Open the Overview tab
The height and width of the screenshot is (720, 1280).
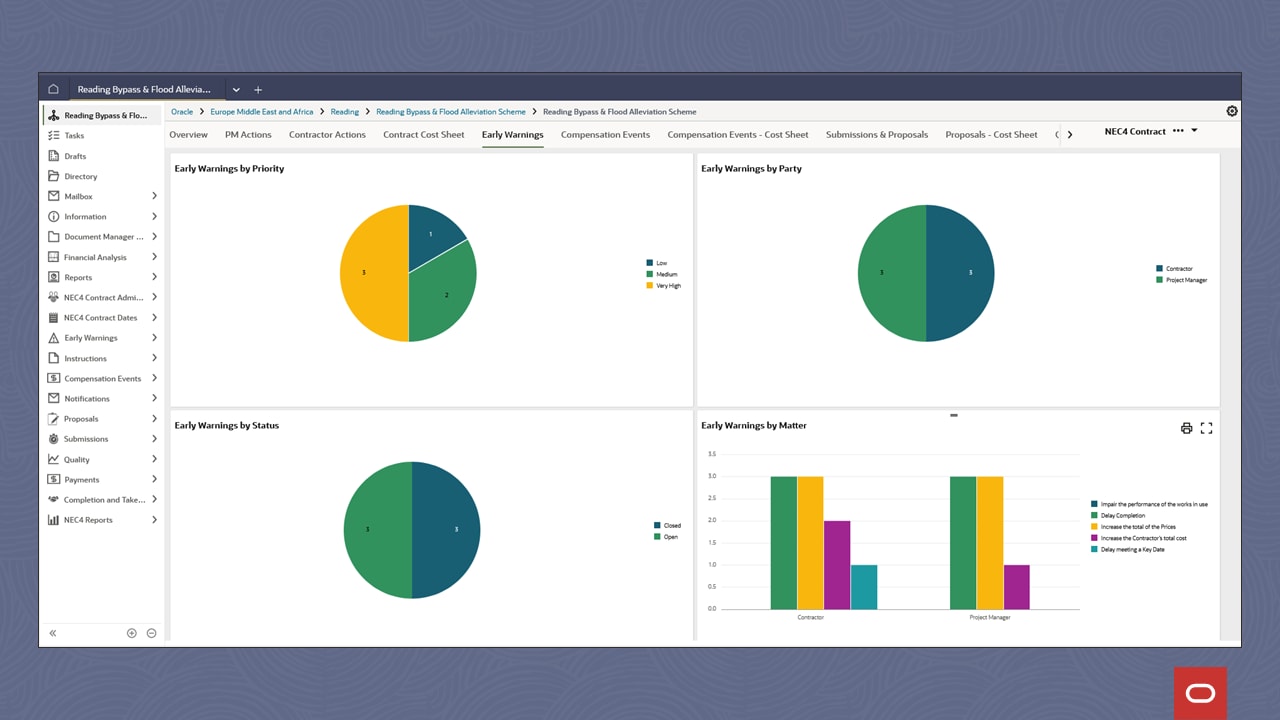(x=189, y=134)
